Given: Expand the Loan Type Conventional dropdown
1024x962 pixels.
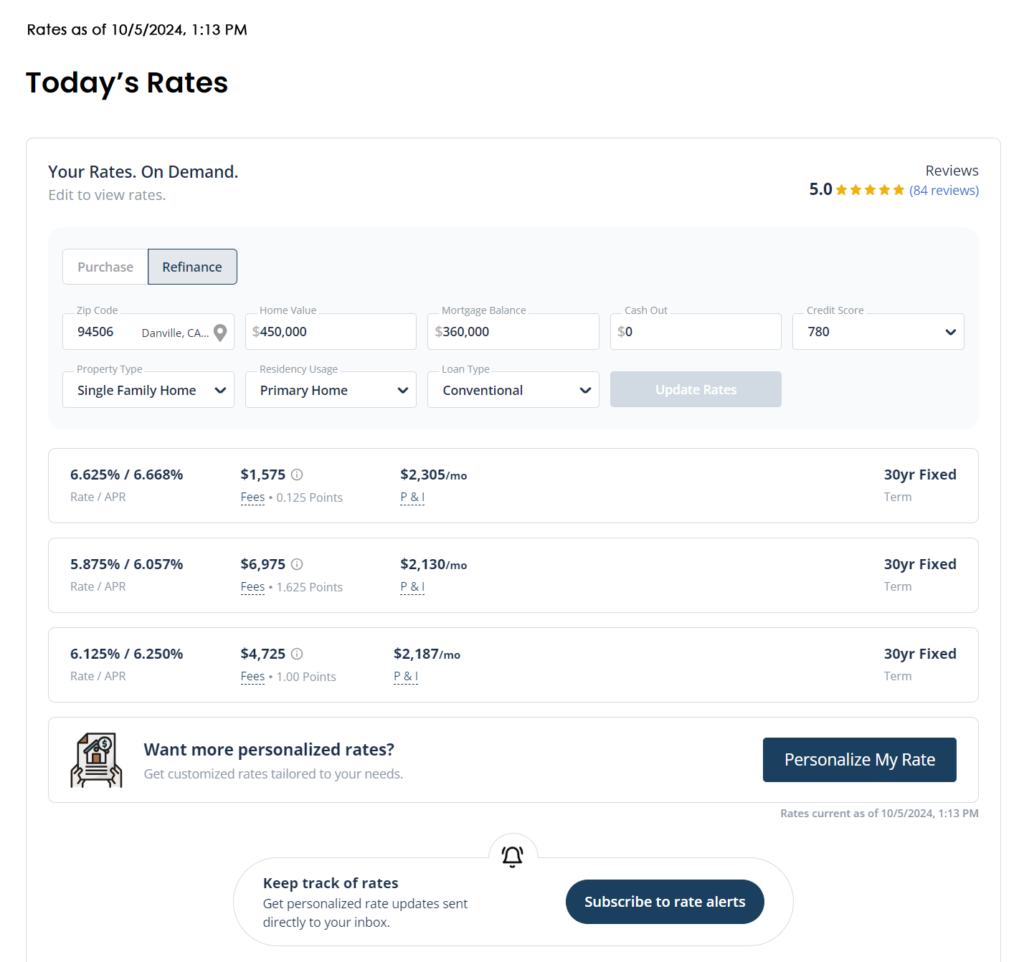Looking at the screenshot, I should pyautogui.click(x=513, y=390).
